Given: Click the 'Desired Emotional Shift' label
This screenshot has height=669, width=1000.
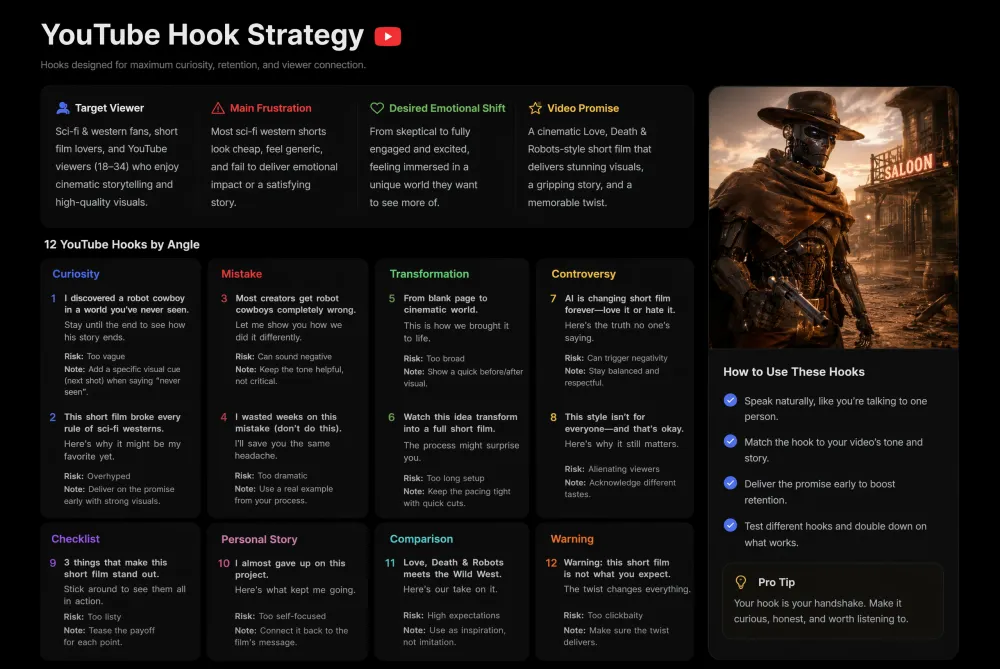Looking at the screenshot, I should pos(447,108).
